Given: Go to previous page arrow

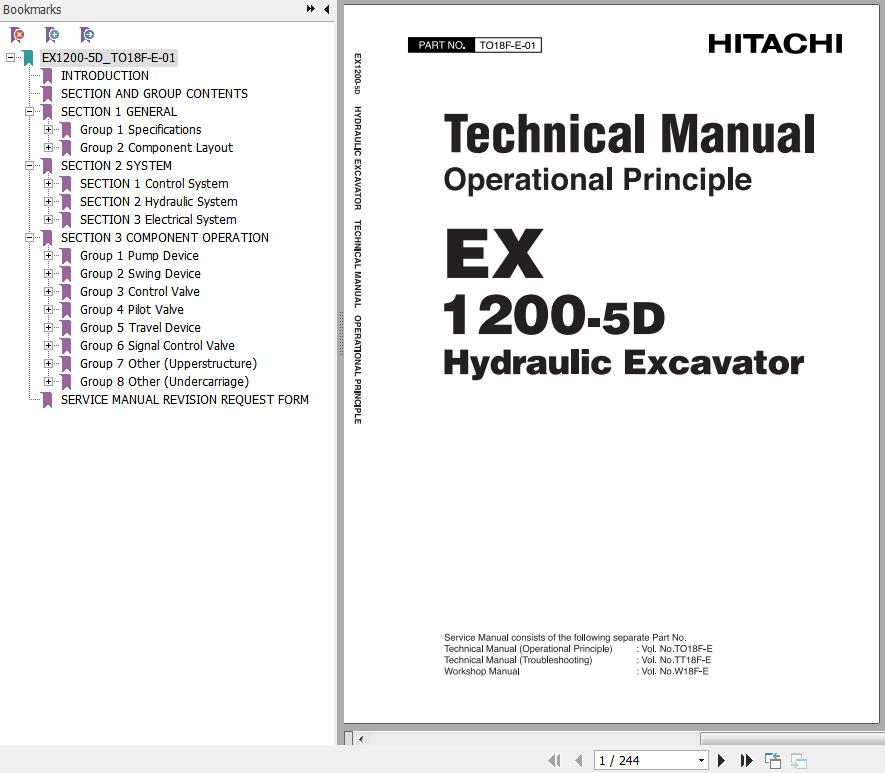Looking at the screenshot, I should coord(579,761).
